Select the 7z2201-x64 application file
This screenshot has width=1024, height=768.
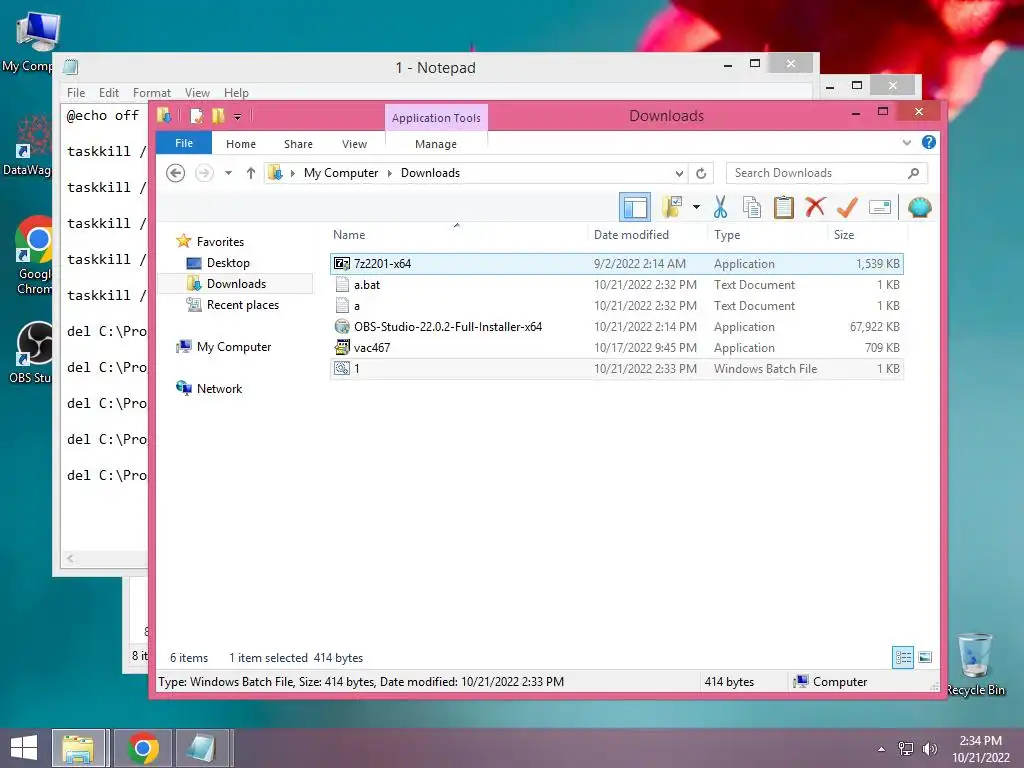[617, 264]
